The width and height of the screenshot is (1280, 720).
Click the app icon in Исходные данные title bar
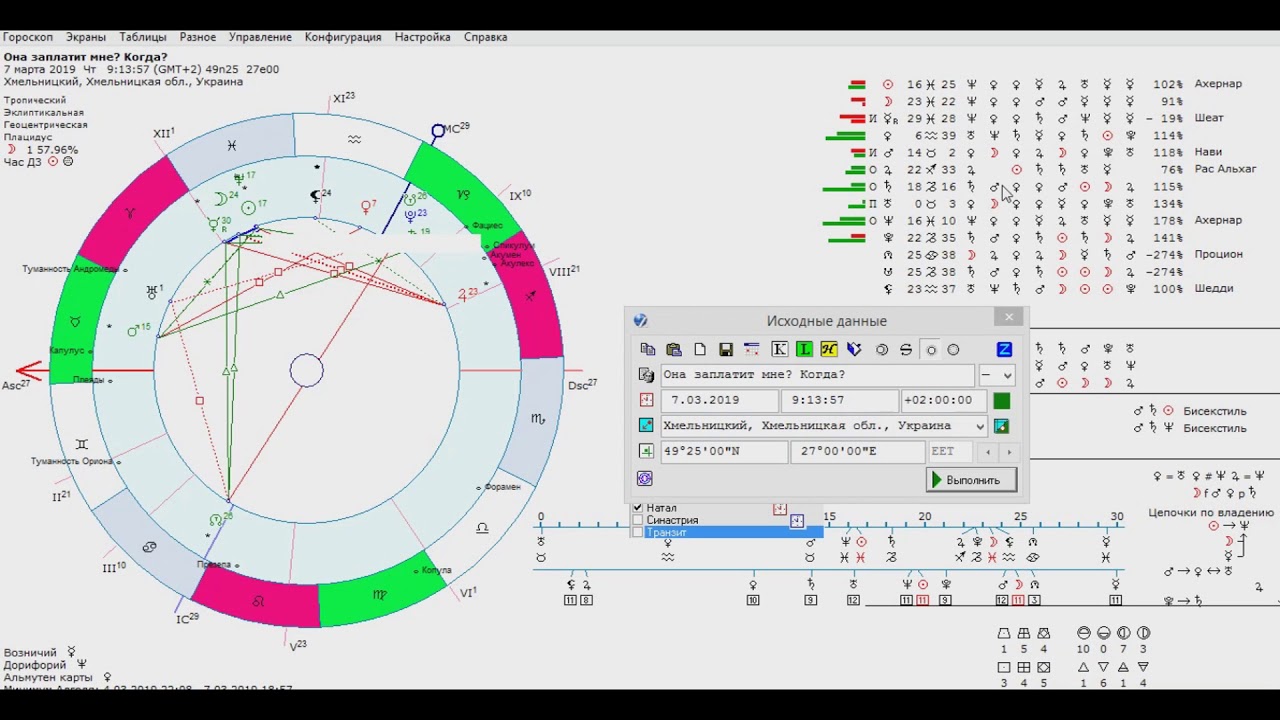click(641, 321)
